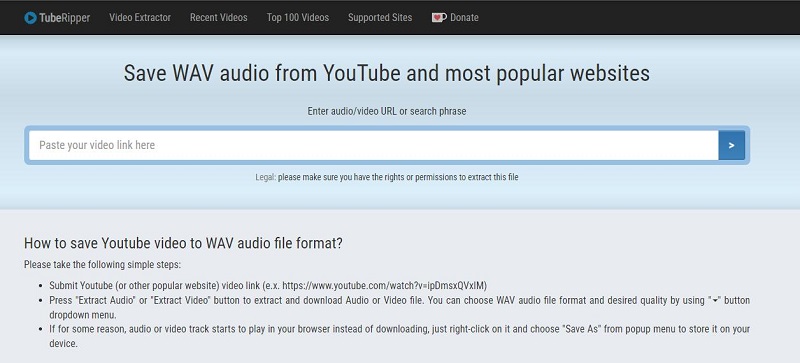The height and width of the screenshot is (363, 800).
Task: Click the 'Please take the following simple steps' text
Action: coord(103,265)
